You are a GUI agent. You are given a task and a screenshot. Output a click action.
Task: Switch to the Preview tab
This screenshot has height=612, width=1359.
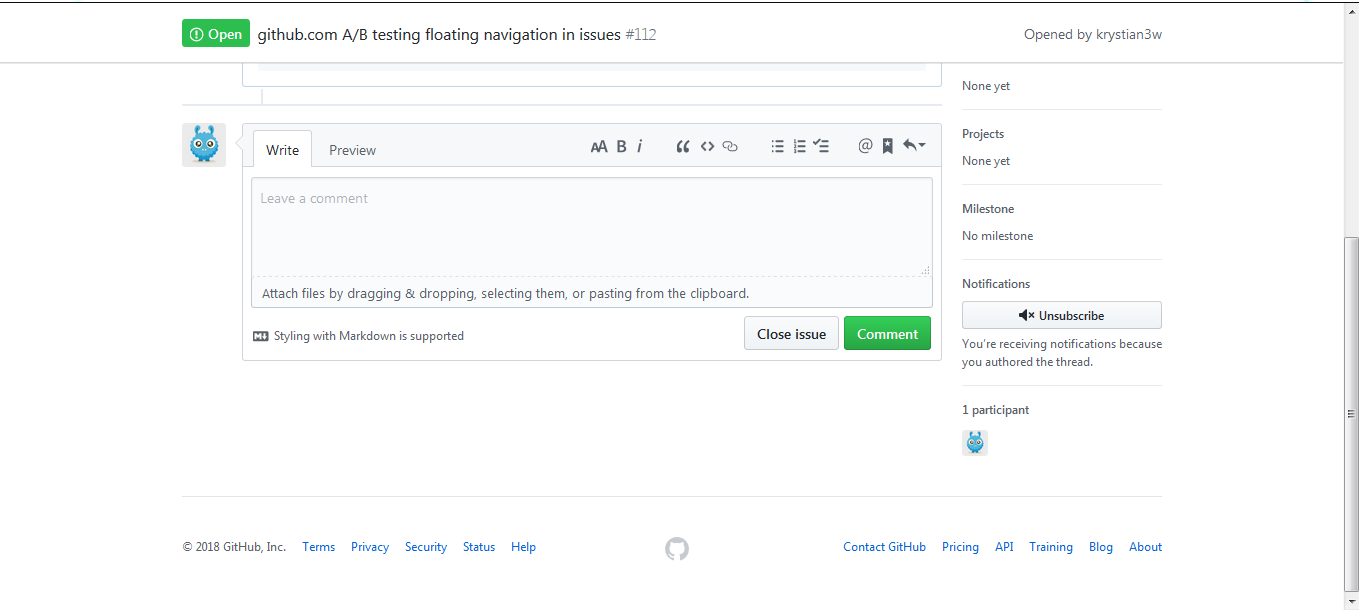pyautogui.click(x=352, y=150)
